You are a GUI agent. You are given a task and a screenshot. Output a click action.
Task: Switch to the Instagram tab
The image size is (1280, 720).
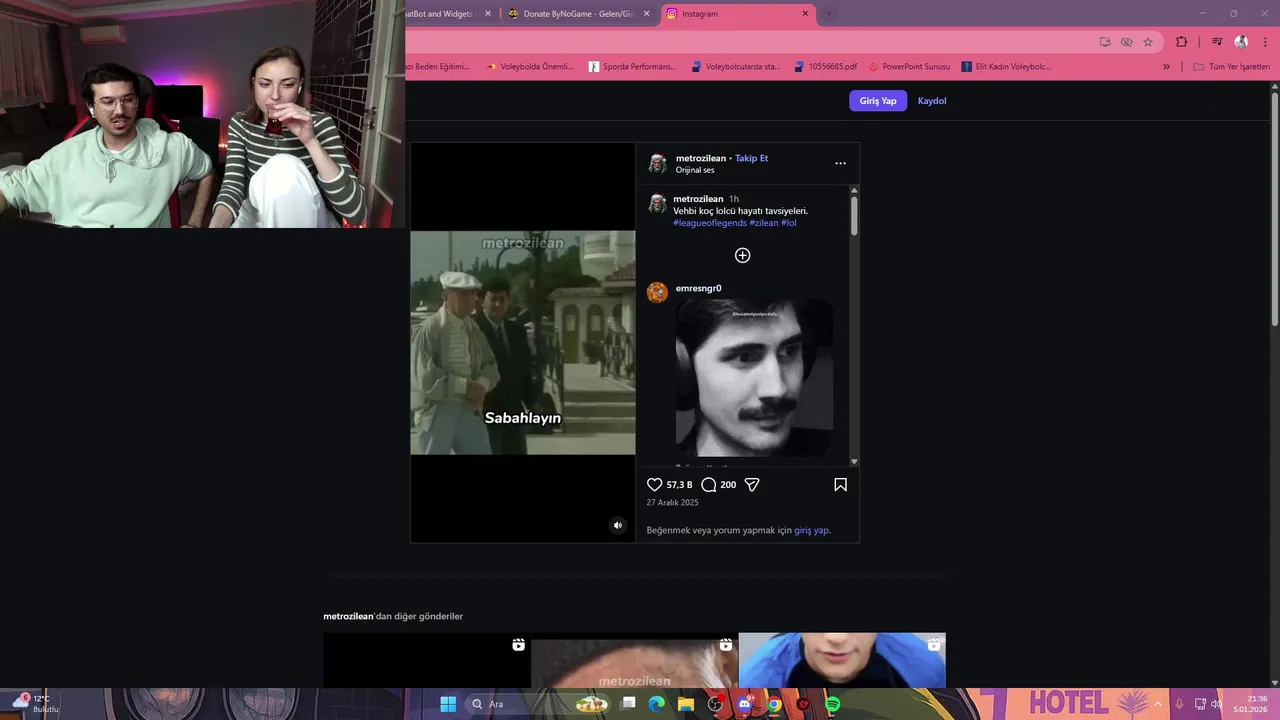click(x=737, y=14)
